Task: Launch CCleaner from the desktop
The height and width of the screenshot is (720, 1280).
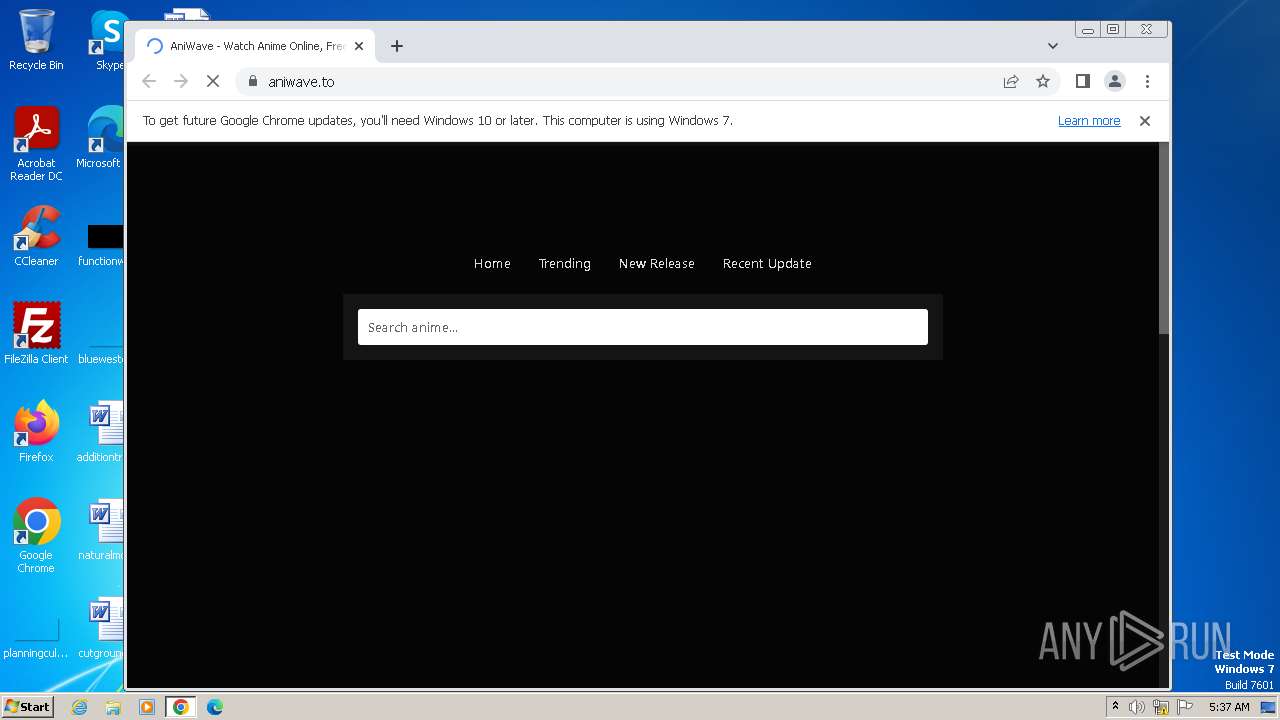Action: 36,237
